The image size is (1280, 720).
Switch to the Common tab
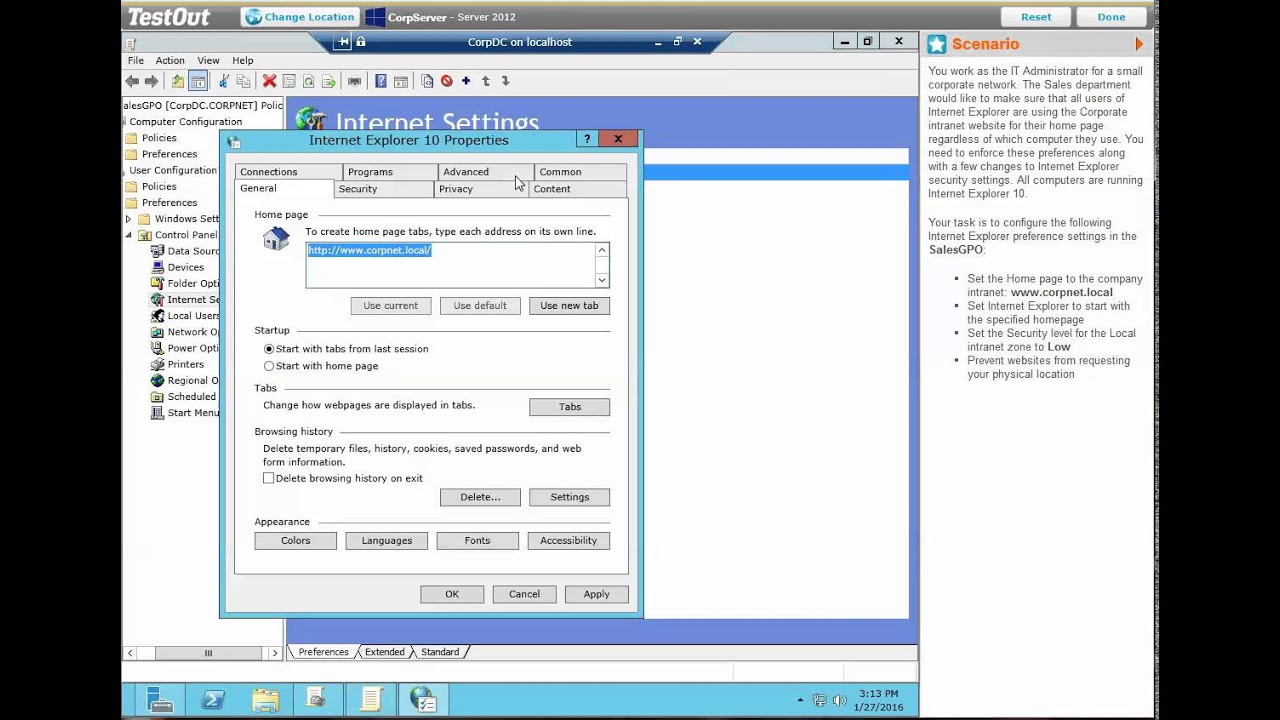(x=580, y=172)
